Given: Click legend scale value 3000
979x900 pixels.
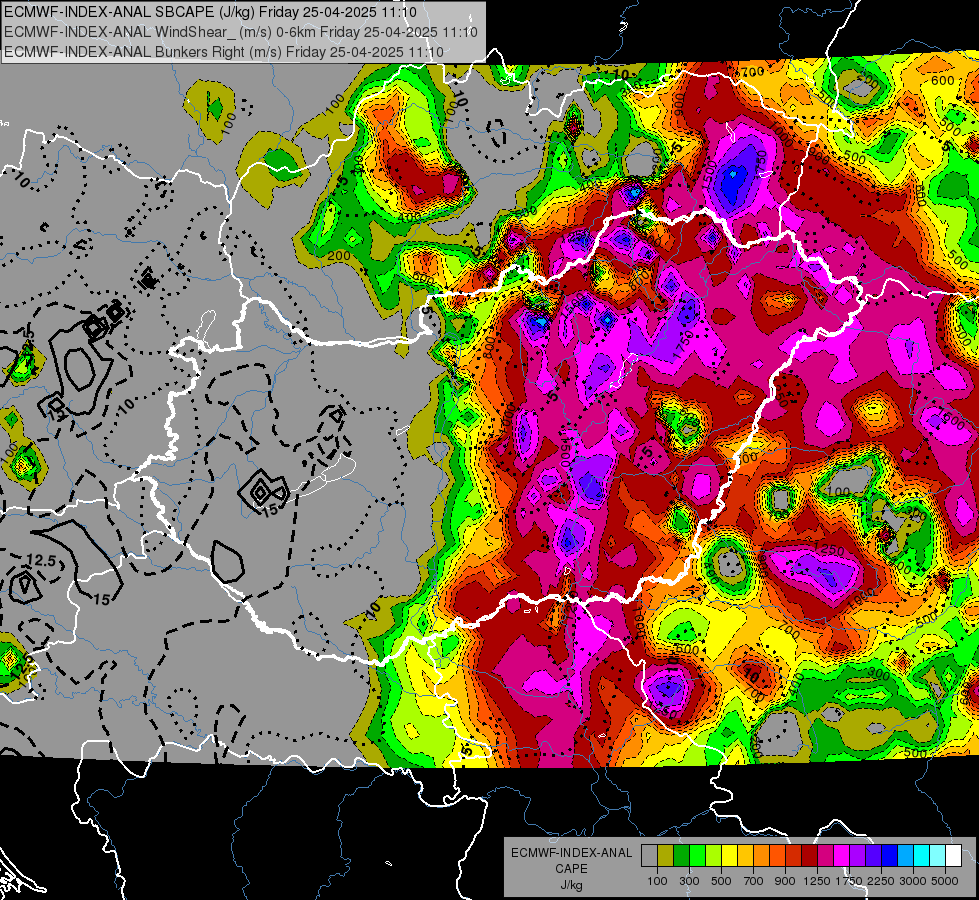Looking at the screenshot, I should 913,881.
